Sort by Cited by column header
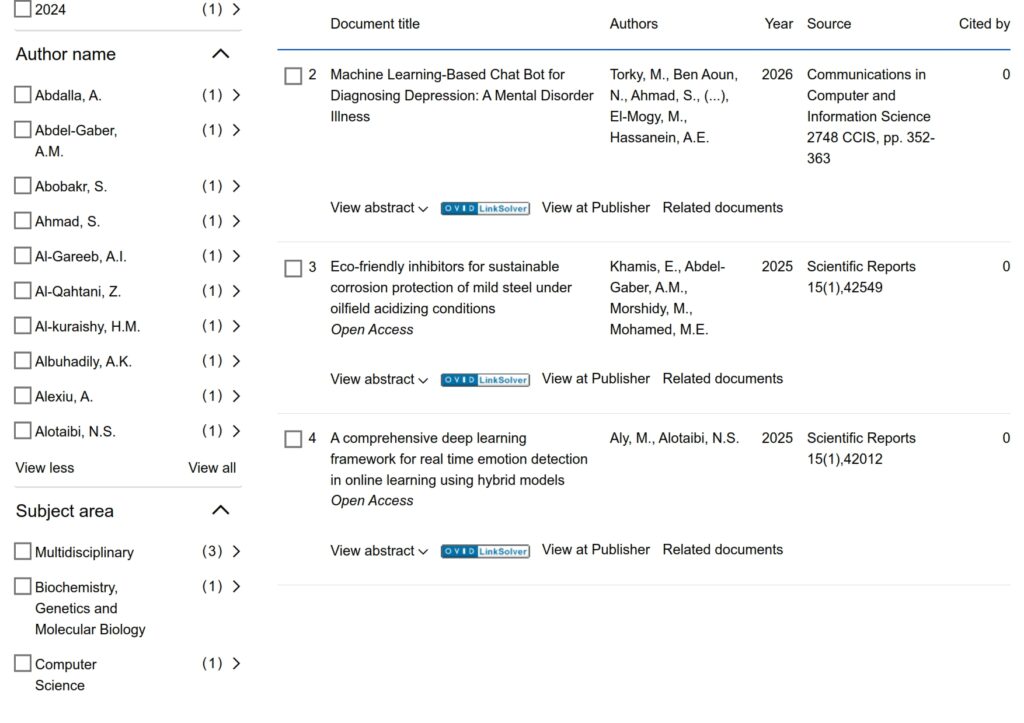This screenshot has width=1024, height=723. tap(984, 24)
